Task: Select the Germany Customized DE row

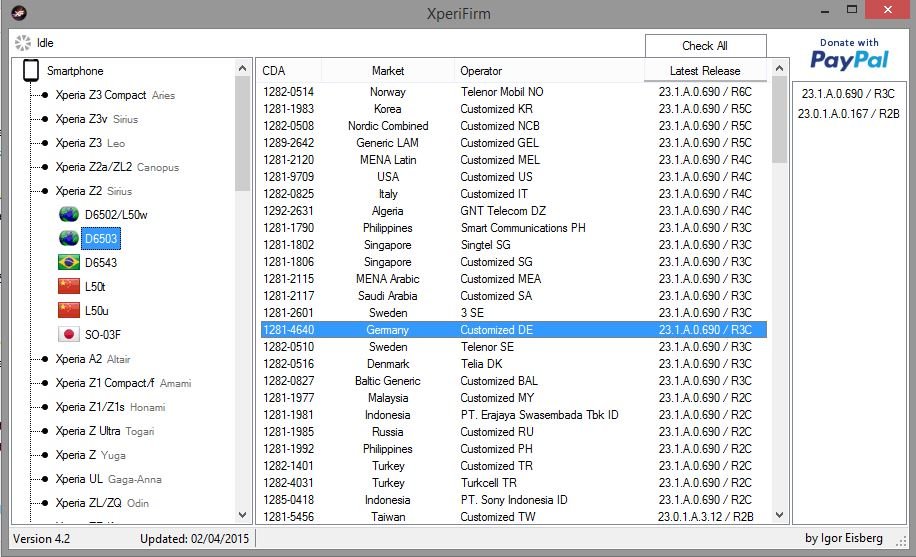Action: [x=513, y=330]
